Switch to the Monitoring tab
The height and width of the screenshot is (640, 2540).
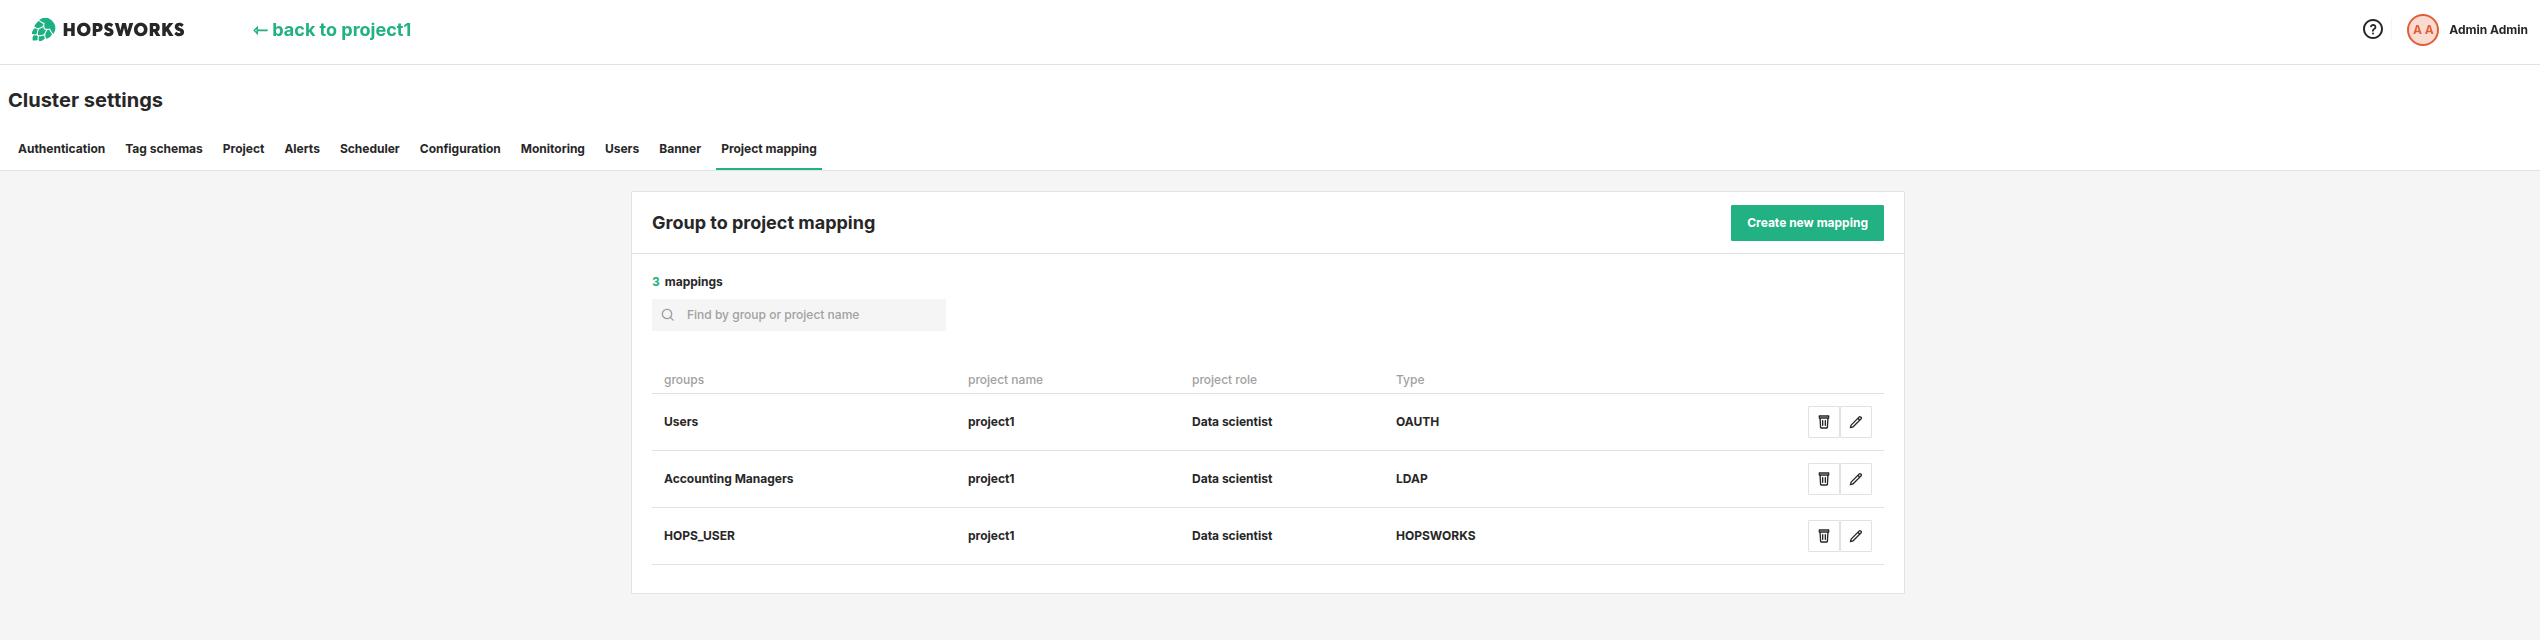pyautogui.click(x=552, y=149)
